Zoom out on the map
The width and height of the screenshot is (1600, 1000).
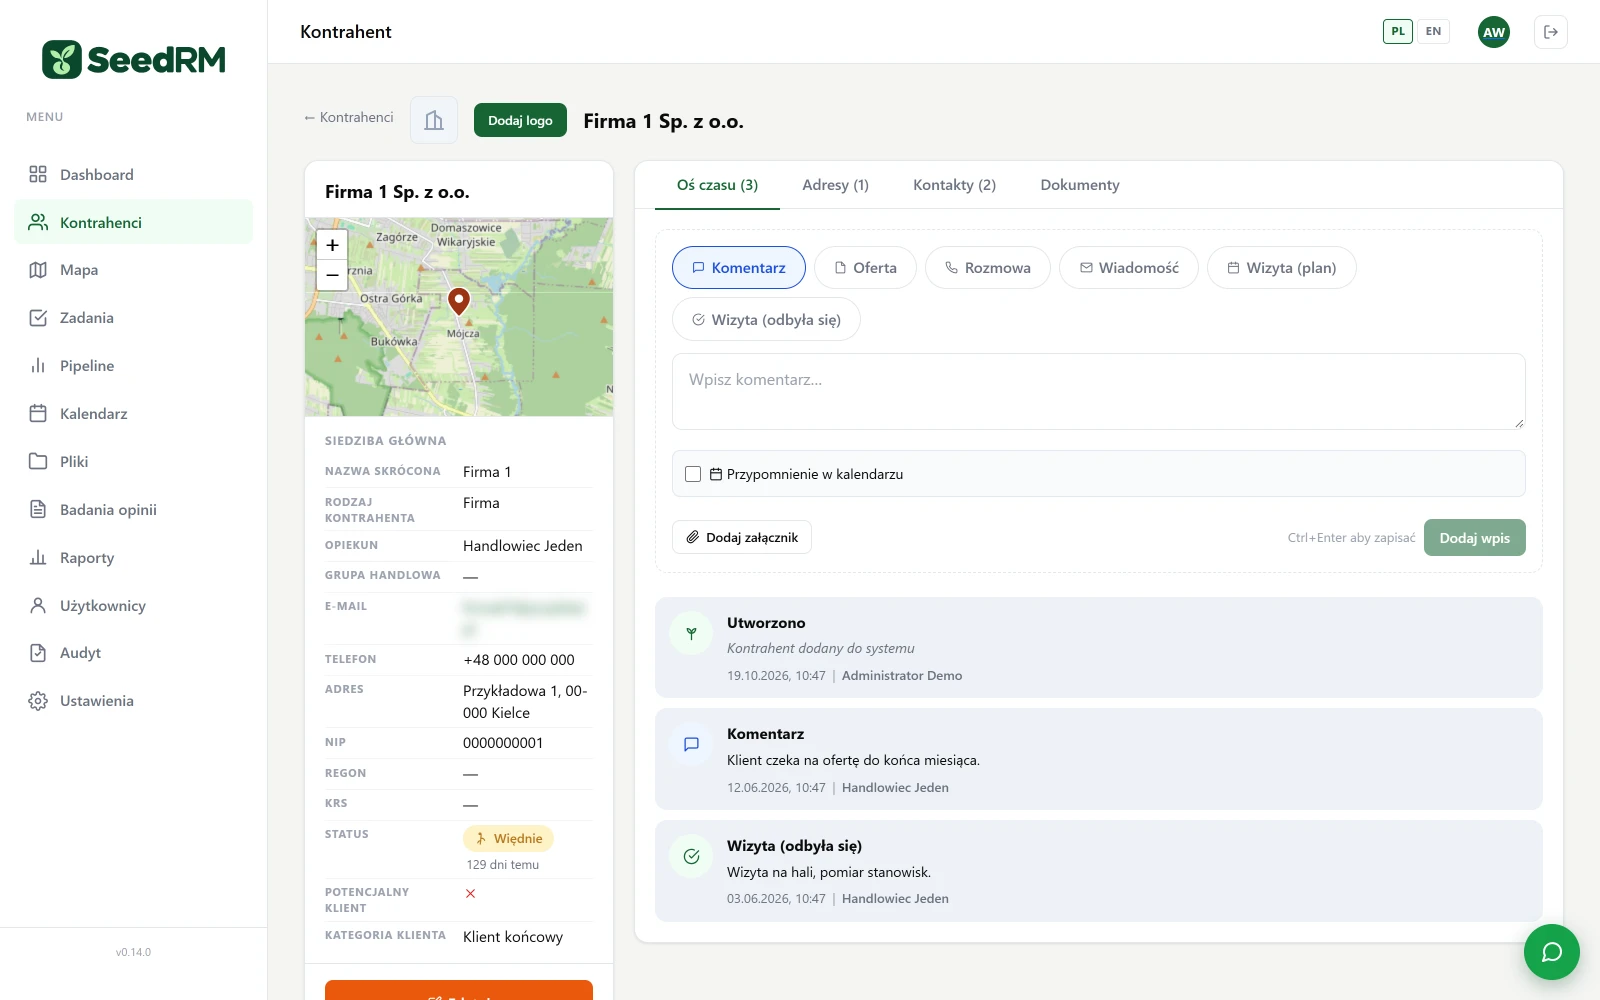[332, 275]
